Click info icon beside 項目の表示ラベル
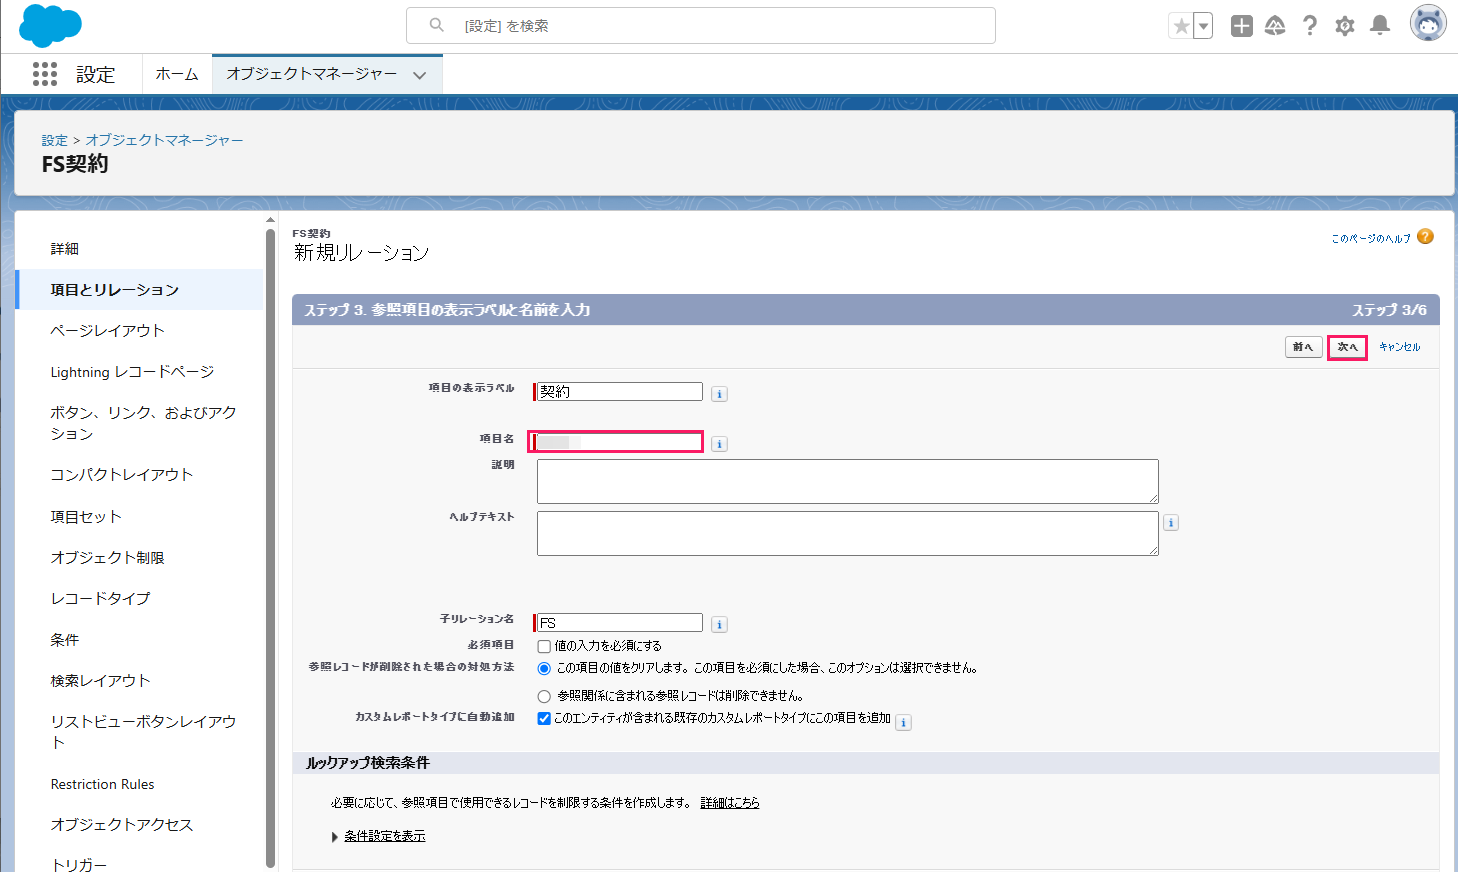The image size is (1458, 872). (719, 394)
